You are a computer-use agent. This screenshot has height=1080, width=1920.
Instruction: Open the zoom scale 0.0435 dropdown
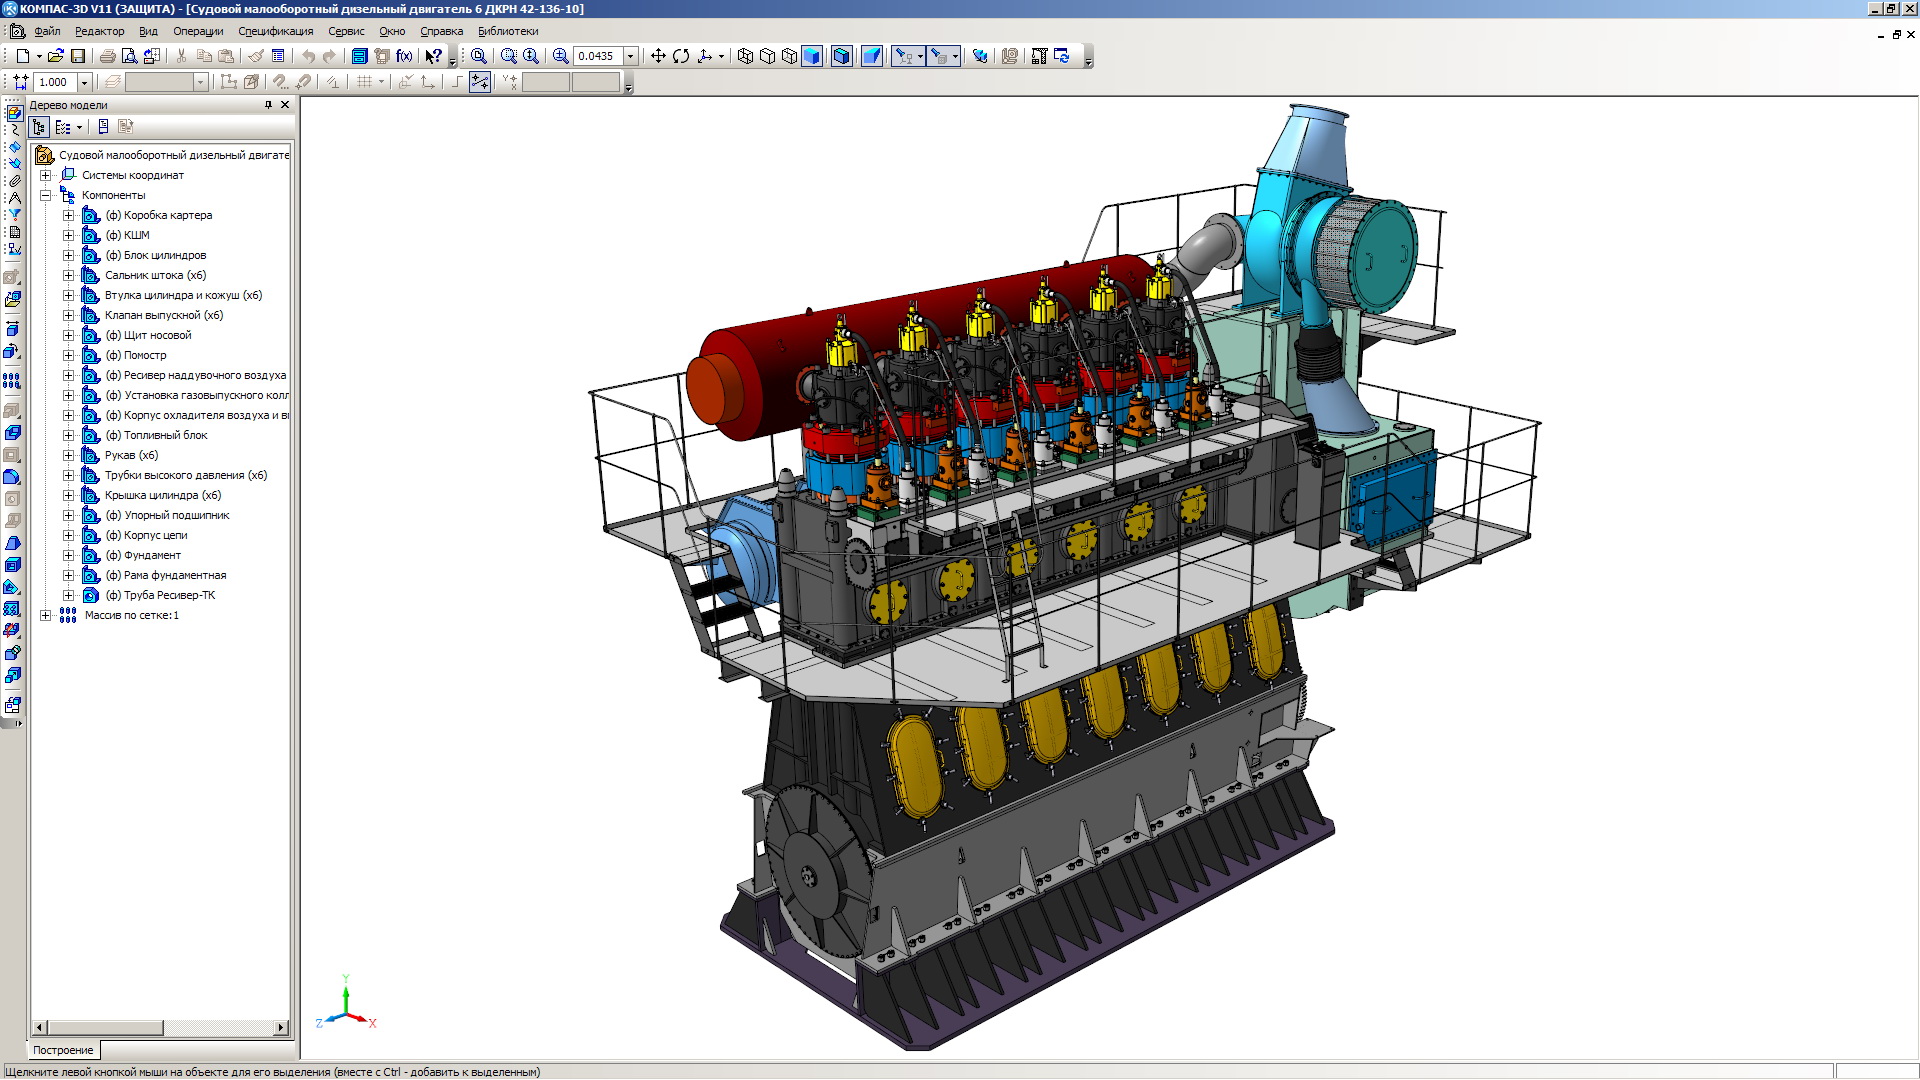[x=631, y=56]
